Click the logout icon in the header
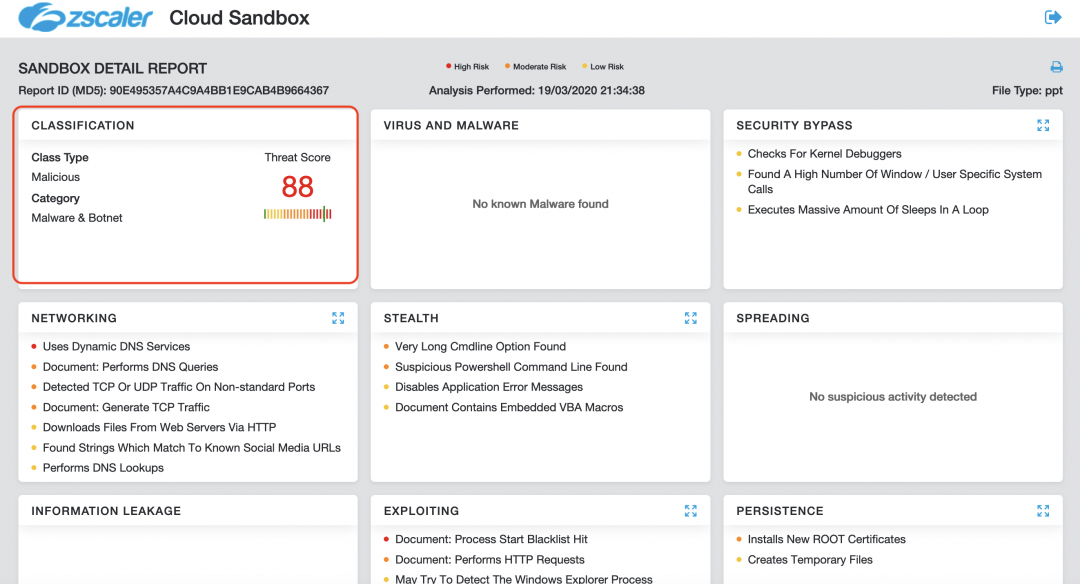This screenshot has height=584, width=1080. [x=1052, y=17]
